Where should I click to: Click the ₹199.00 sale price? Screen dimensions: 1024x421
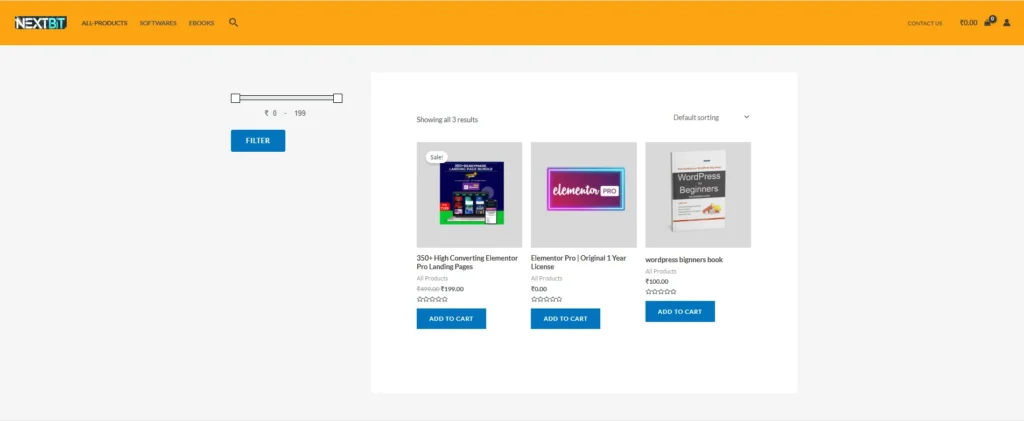pyautogui.click(x=453, y=288)
